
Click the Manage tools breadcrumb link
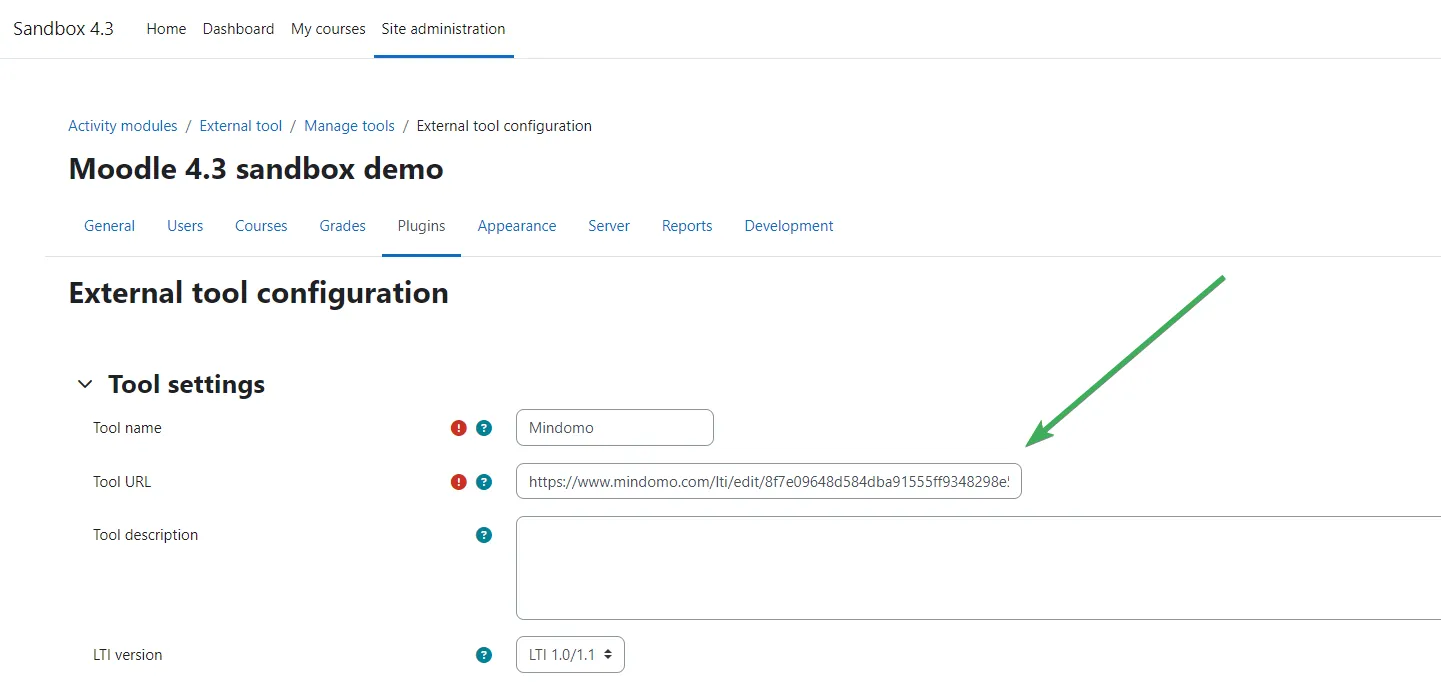click(349, 126)
